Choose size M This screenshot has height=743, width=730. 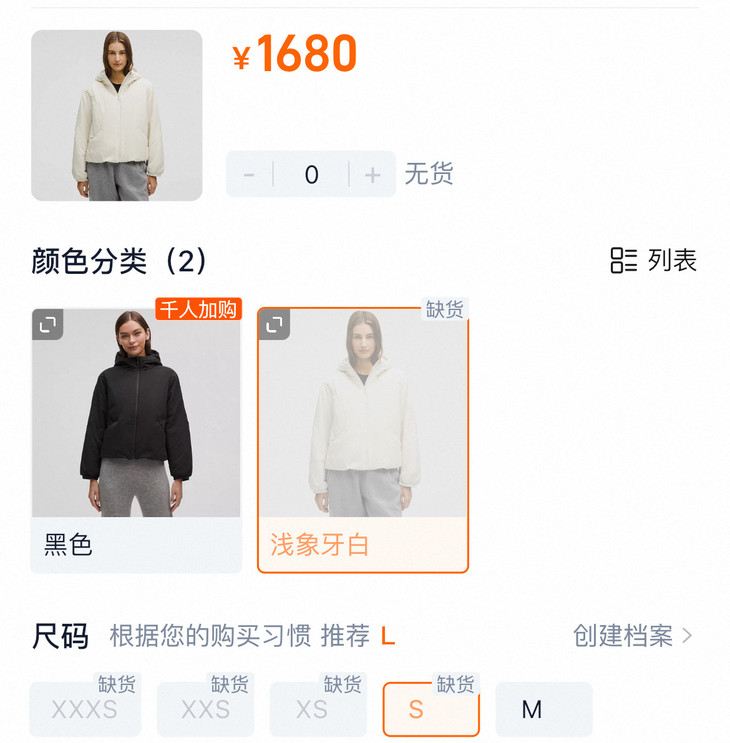pos(544,709)
